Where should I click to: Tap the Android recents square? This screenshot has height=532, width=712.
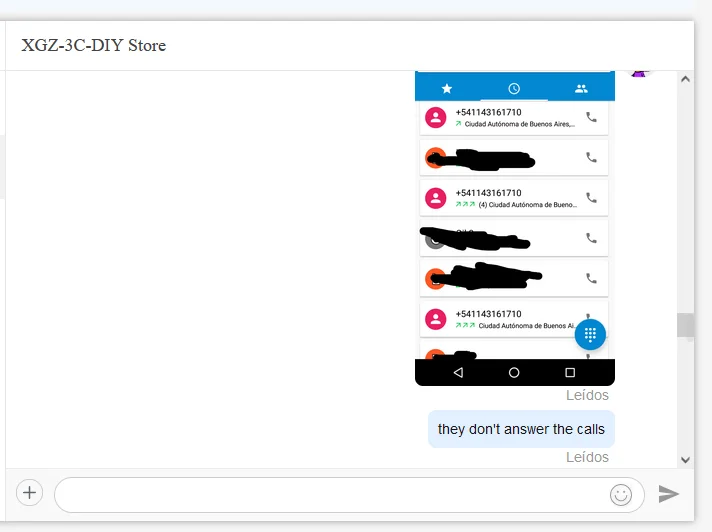(x=570, y=373)
